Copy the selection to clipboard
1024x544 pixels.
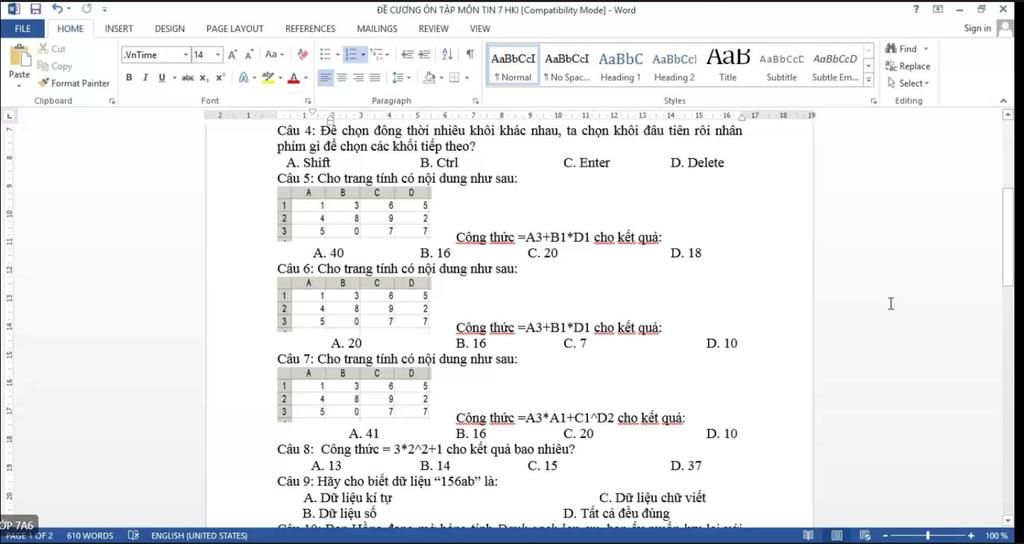tap(55, 66)
